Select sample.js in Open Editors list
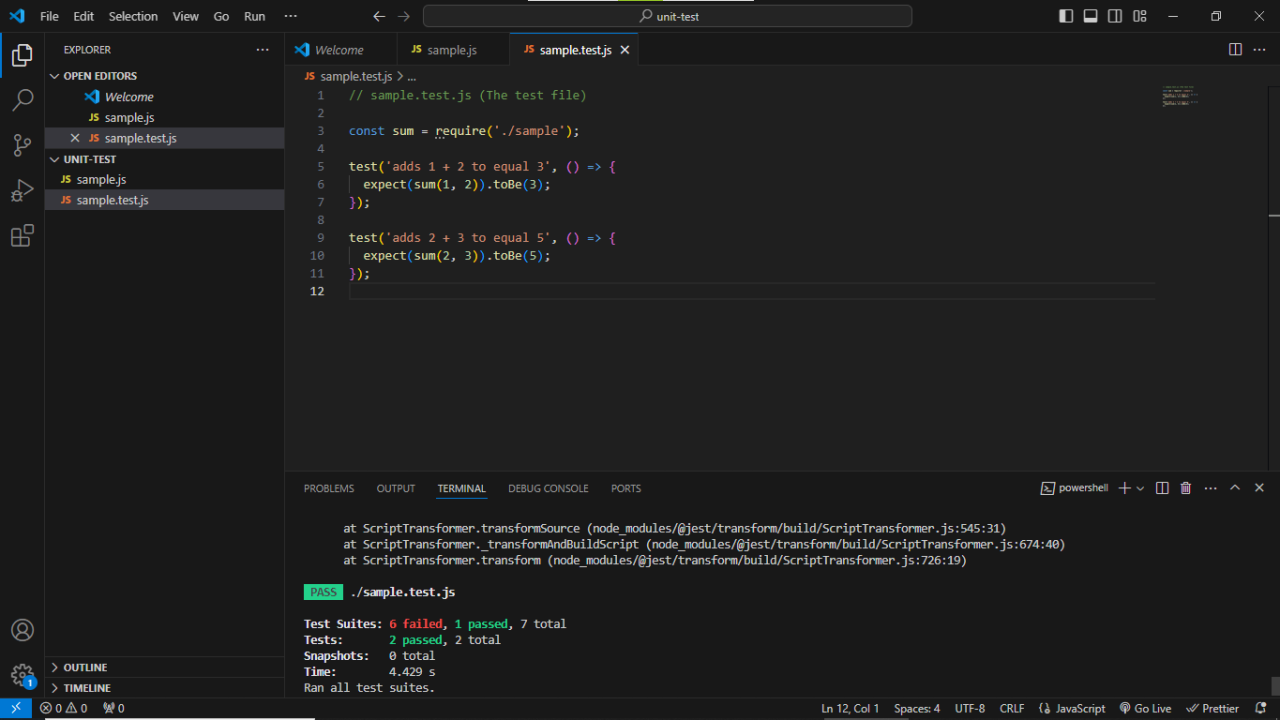The image size is (1280, 720). 164,118
